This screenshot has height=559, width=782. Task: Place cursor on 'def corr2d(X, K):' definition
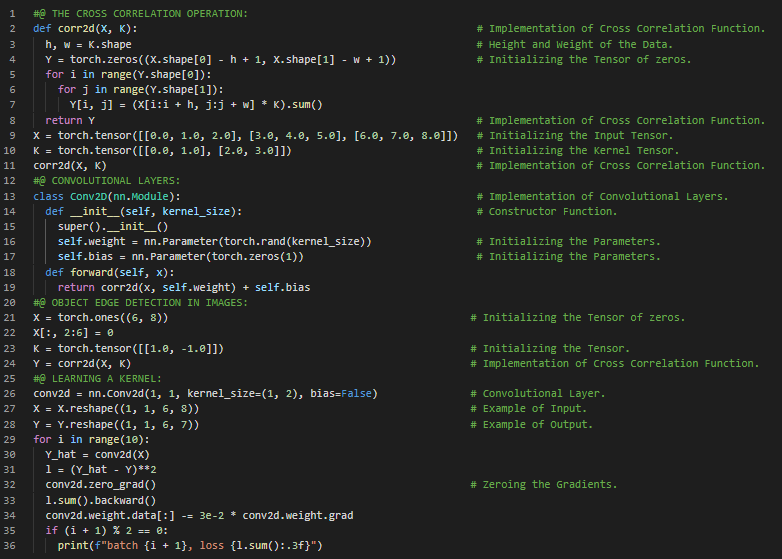tap(86, 29)
